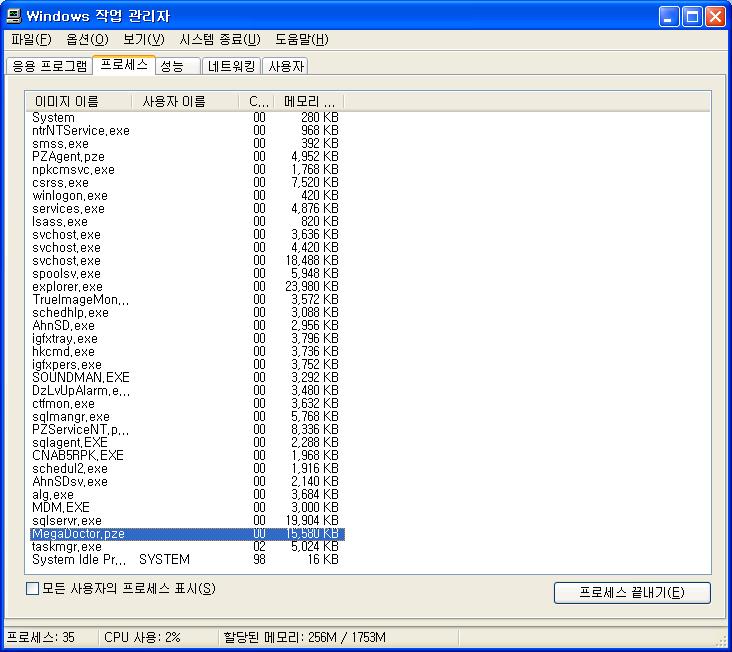The height and width of the screenshot is (652, 732).
Task: Select DzLvUpAlarm.e... process row
Action: [x=187, y=390]
